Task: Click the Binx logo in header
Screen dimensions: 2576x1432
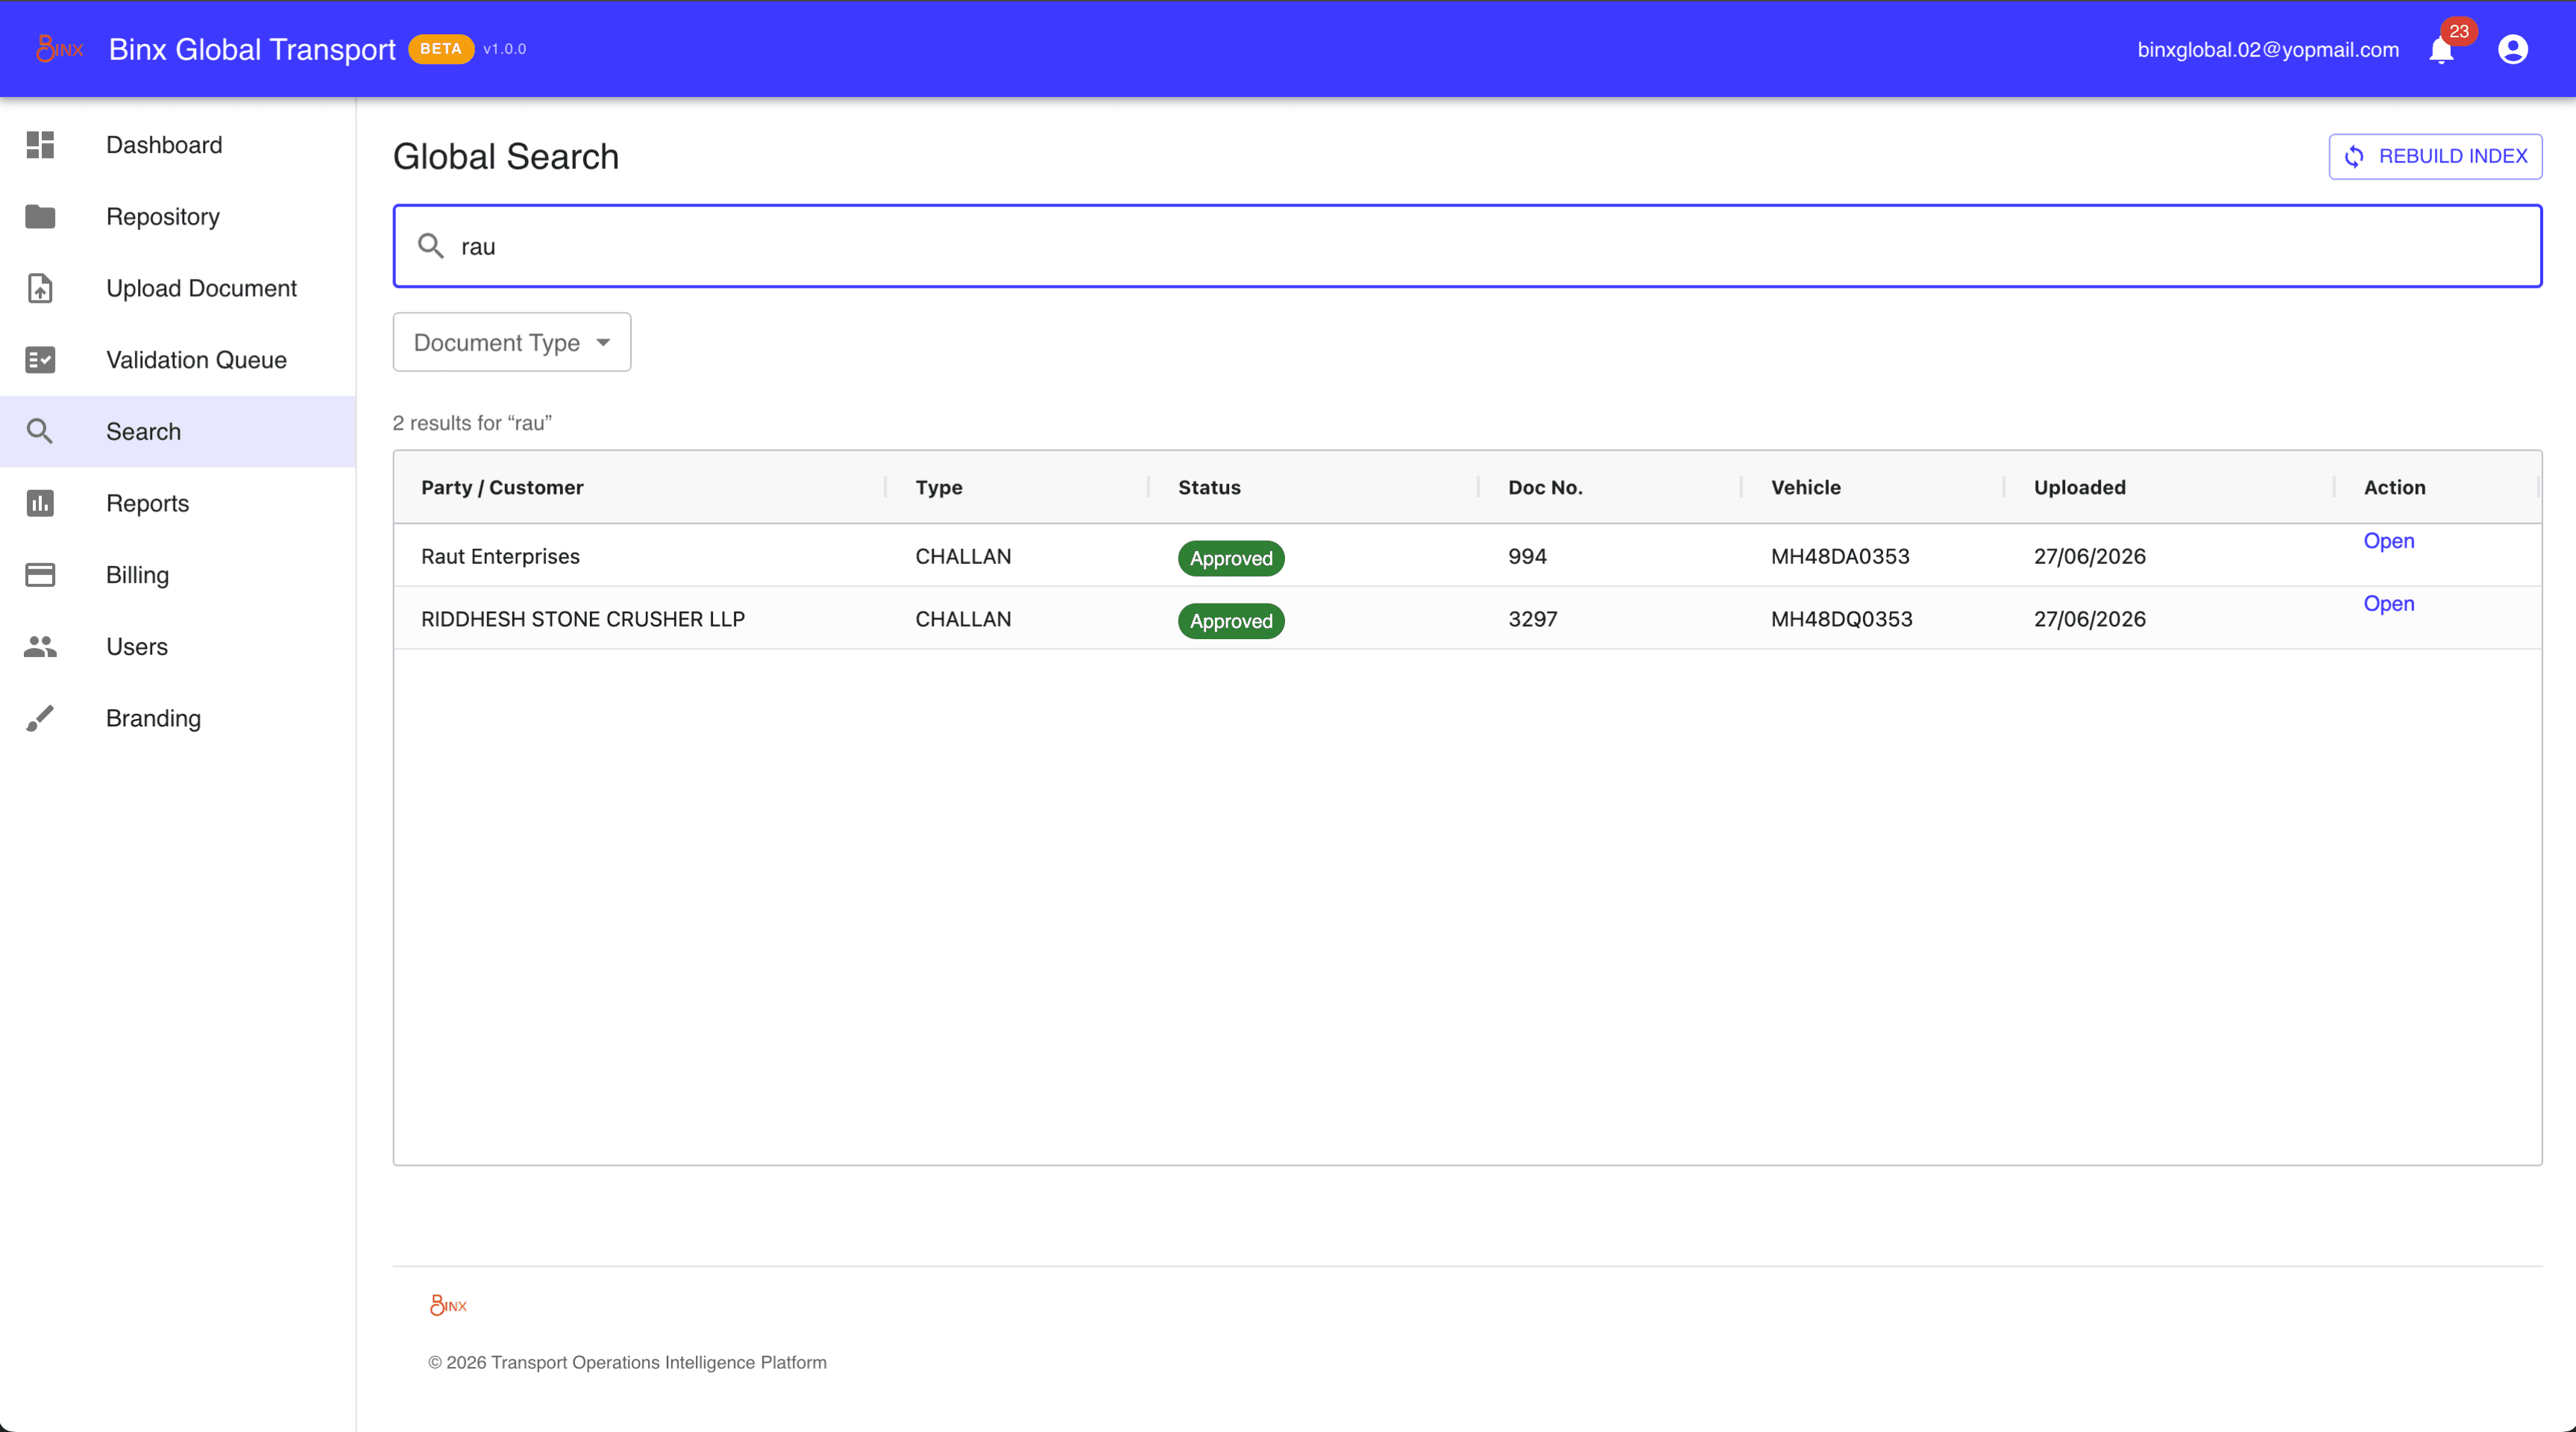Action: [59, 48]
